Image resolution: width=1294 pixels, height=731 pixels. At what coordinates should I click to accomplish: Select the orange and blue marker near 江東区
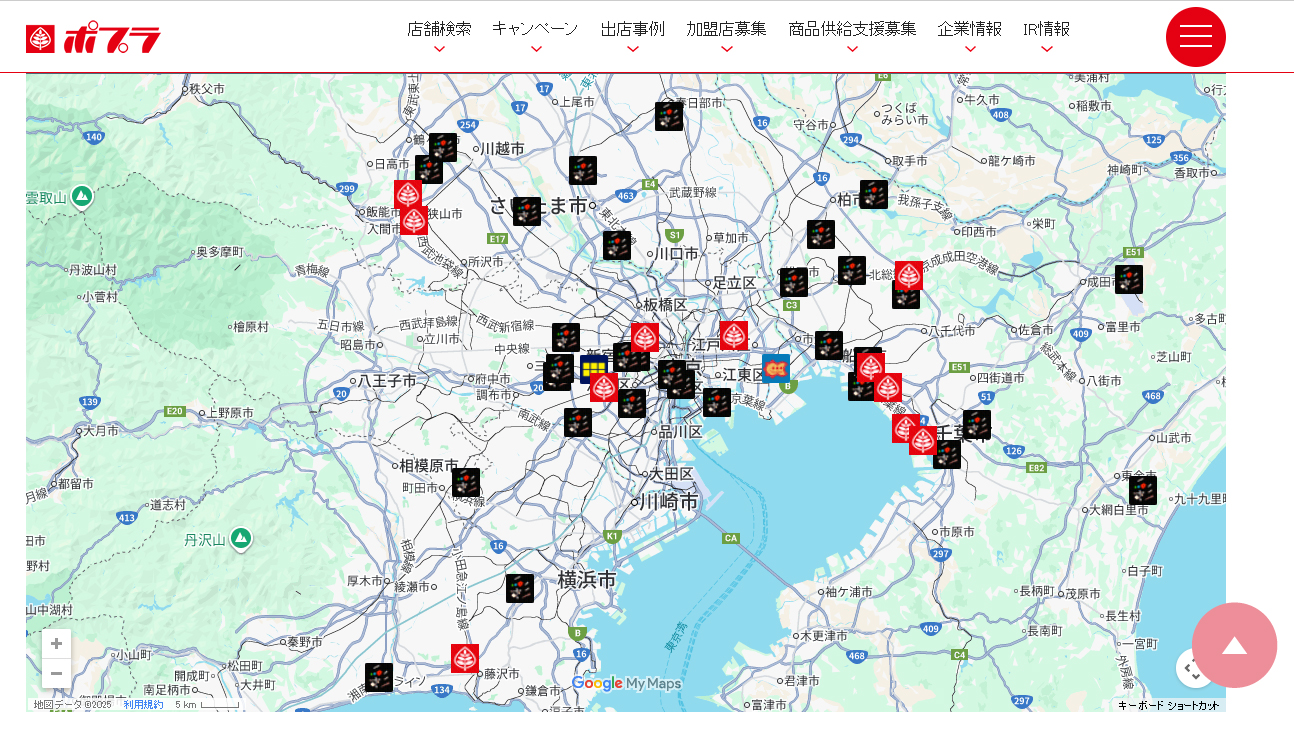point(776,368)
